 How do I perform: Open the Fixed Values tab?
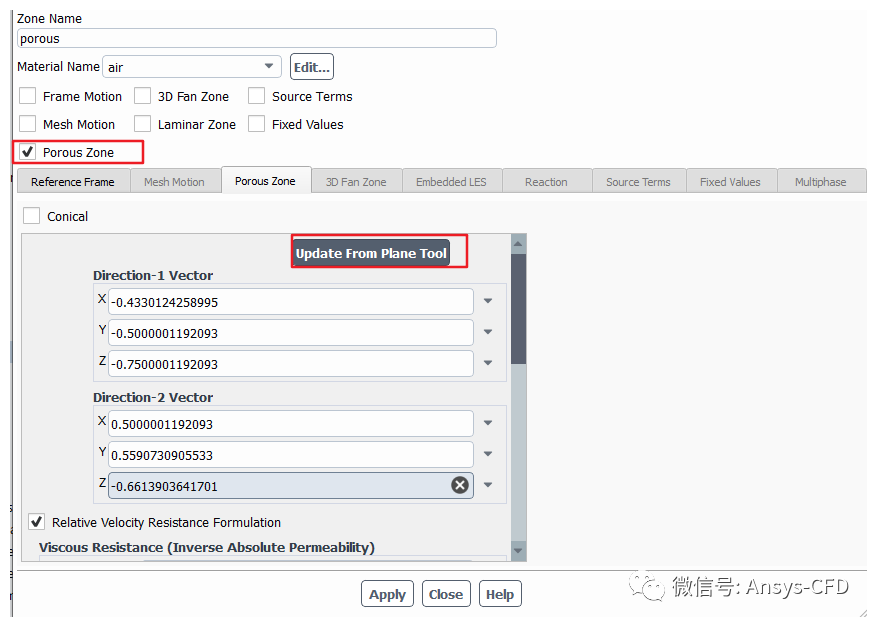(731, 182)
